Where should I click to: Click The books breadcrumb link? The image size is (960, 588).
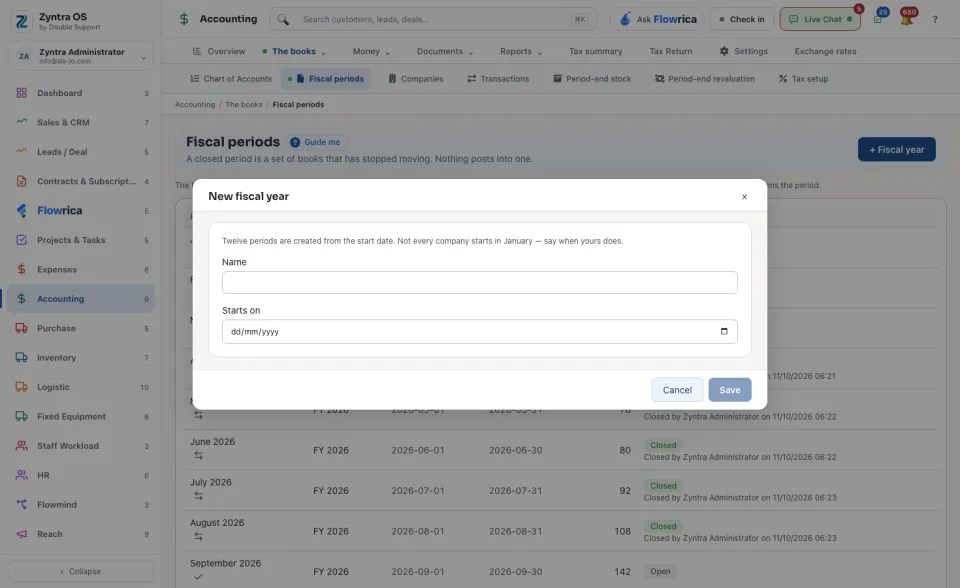click(x=244, y=105)
